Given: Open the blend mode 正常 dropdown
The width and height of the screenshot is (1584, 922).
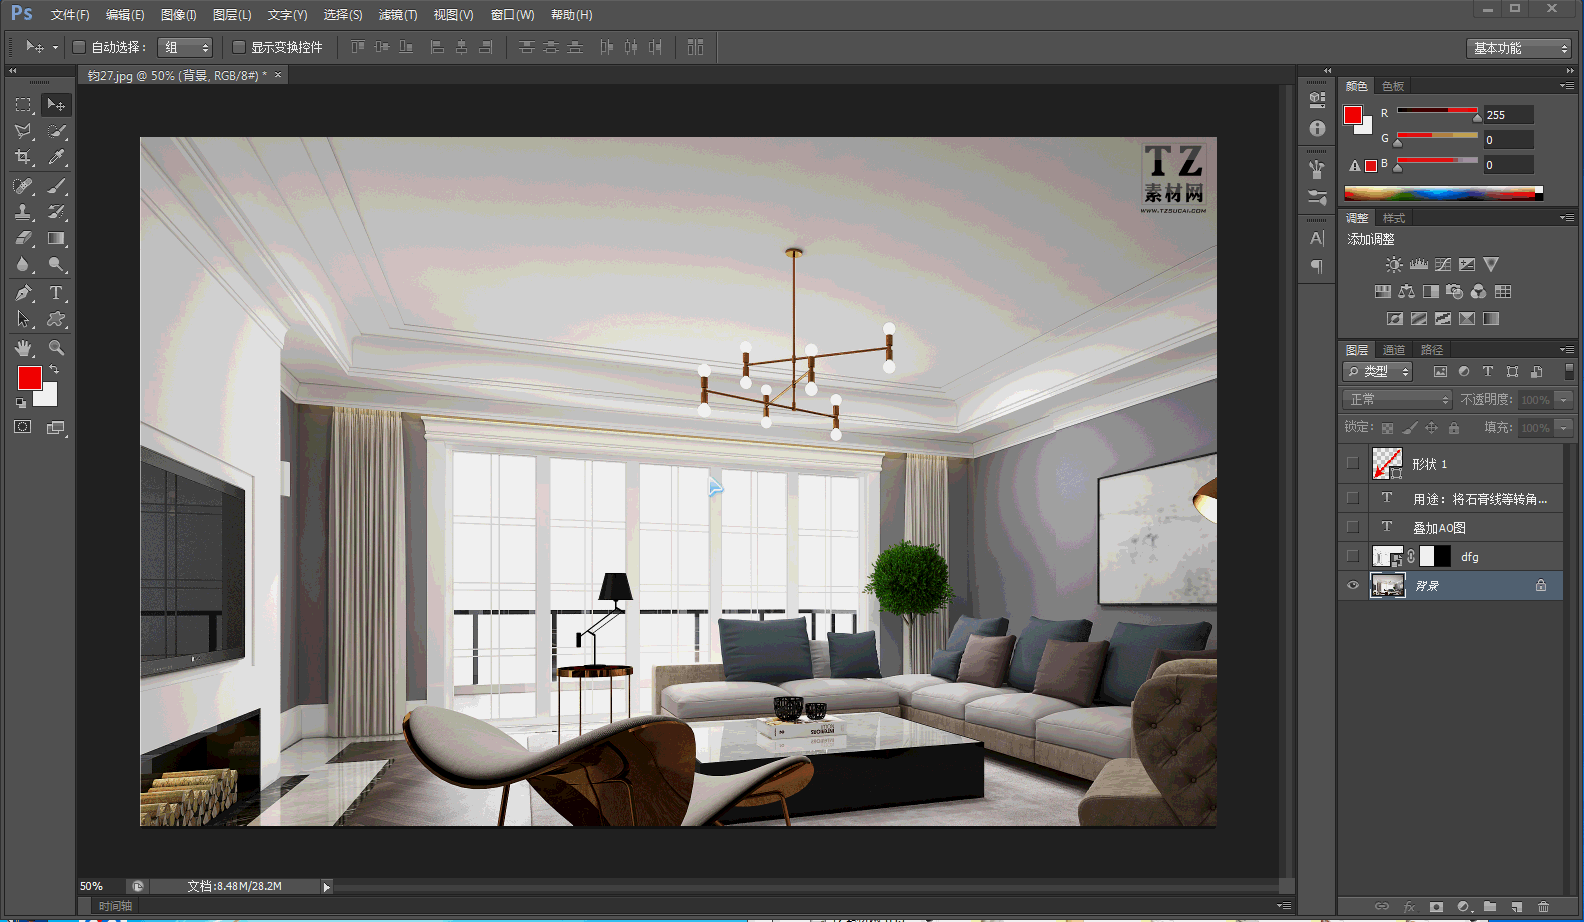Looking at the screenshot, I should tap(1397, 399).
